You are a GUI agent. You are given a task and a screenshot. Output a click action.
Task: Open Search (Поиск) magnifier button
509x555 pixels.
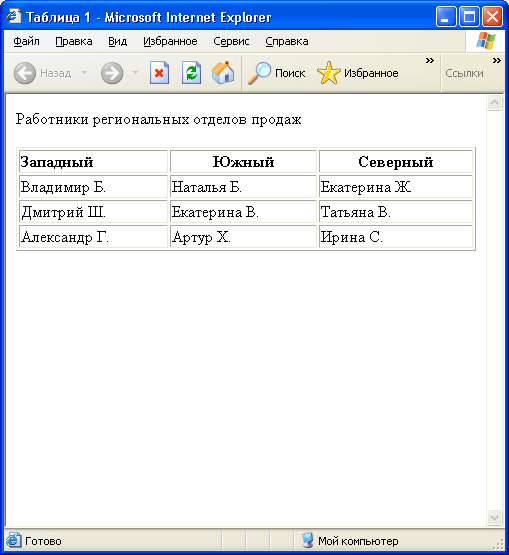276,73
